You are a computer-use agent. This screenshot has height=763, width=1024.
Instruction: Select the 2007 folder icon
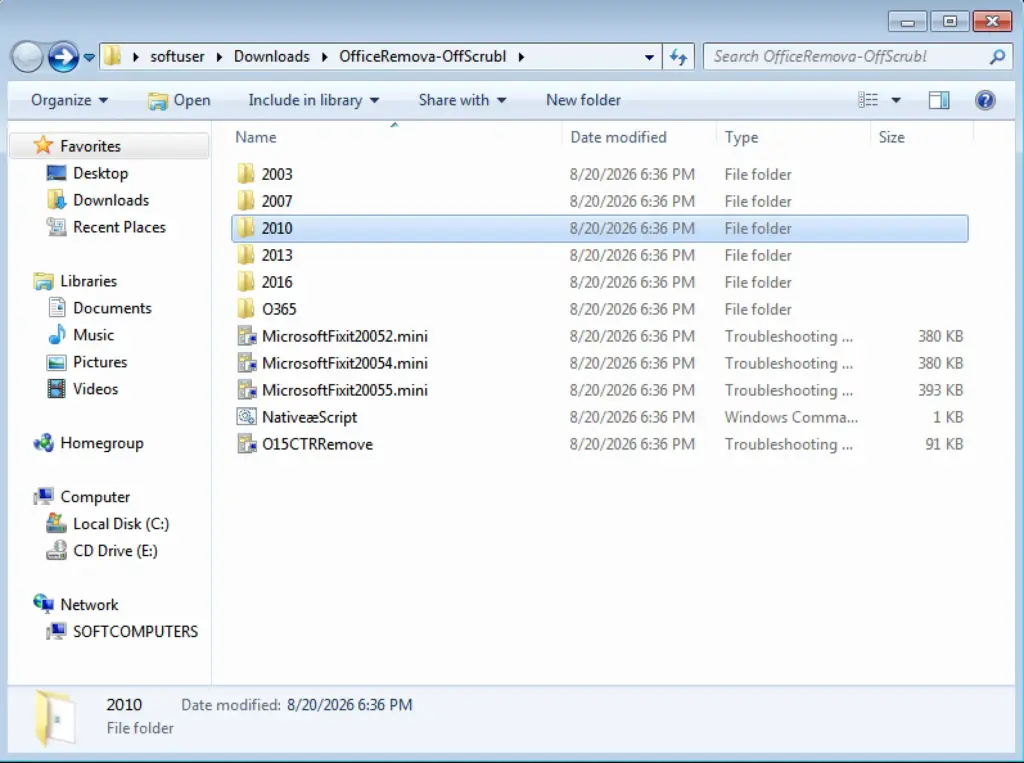[x=246, y=201]
